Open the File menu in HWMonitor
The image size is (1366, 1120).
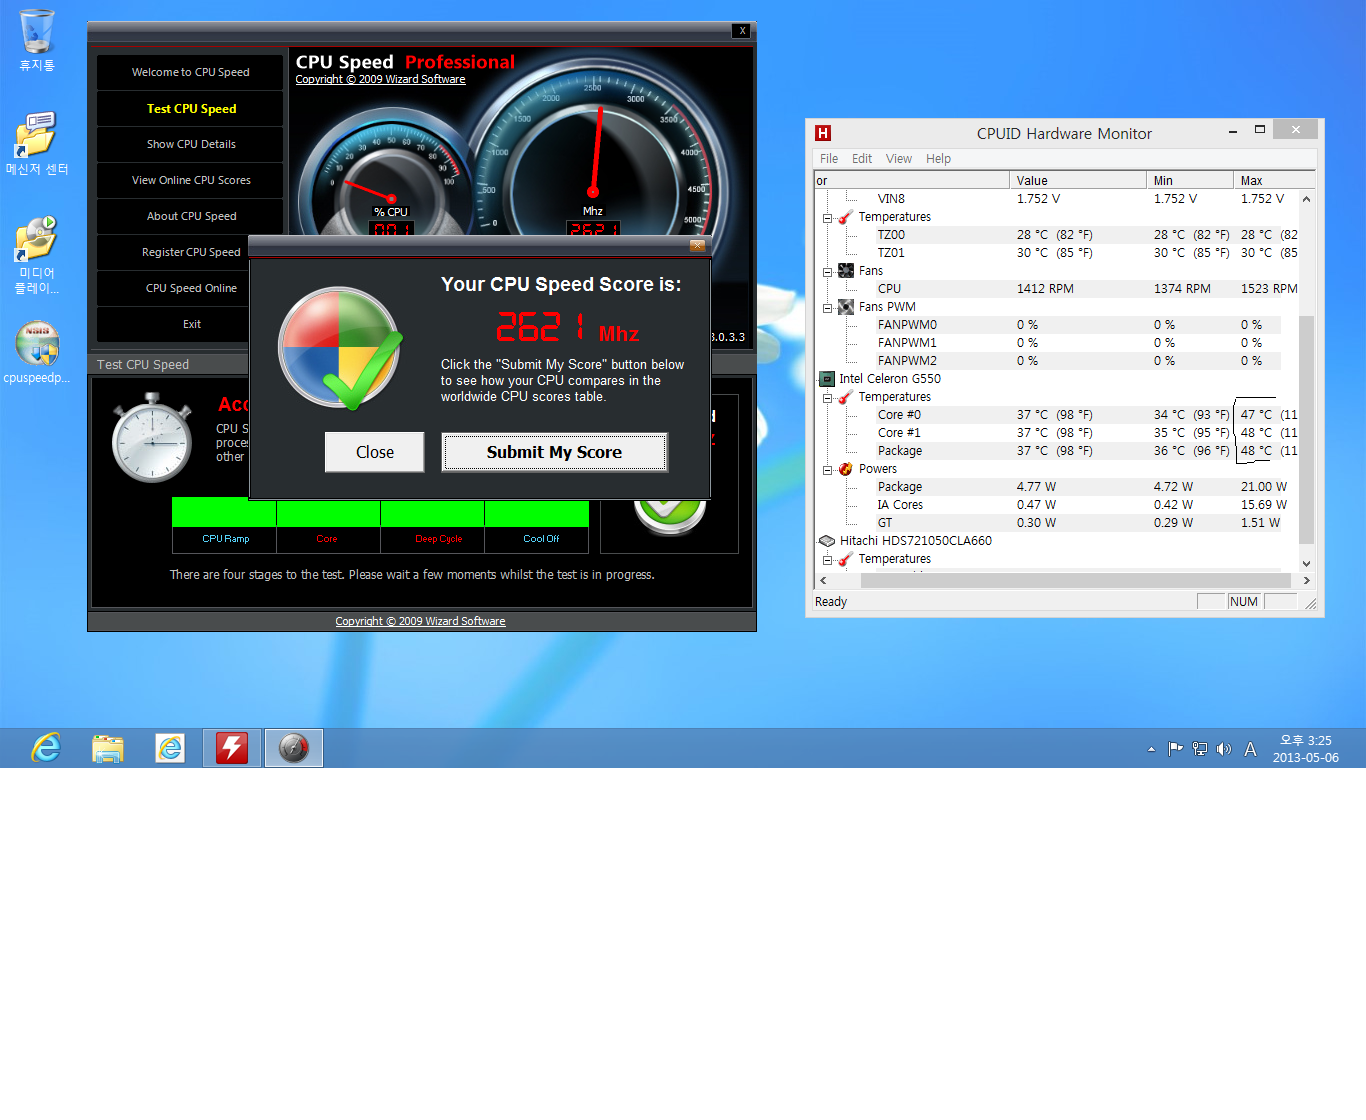(x=829, y=159)
